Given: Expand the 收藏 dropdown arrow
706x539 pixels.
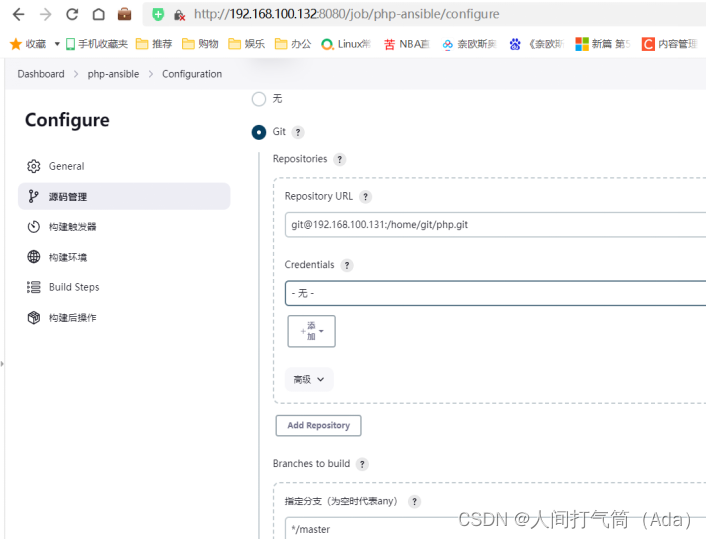Looking at the screenshot, I should click(57, 44).
